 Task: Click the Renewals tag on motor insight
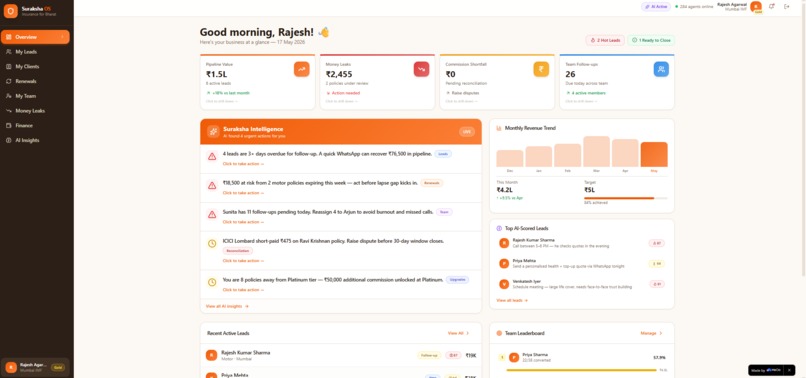[432, 183]
